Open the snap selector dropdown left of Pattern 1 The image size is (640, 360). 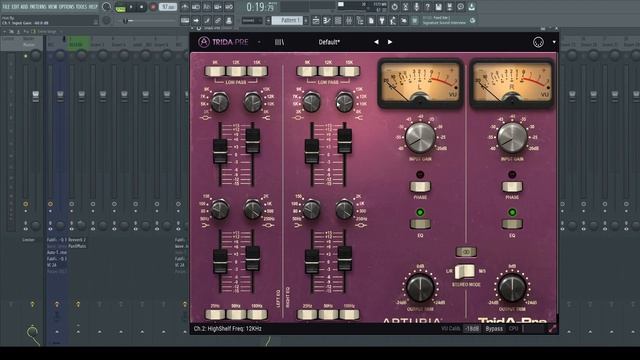coord(252,20)
